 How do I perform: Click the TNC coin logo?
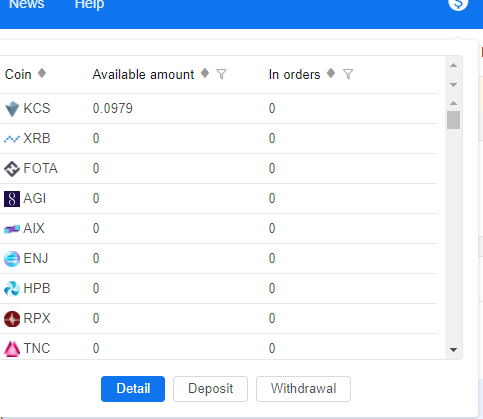click(12, 349)
